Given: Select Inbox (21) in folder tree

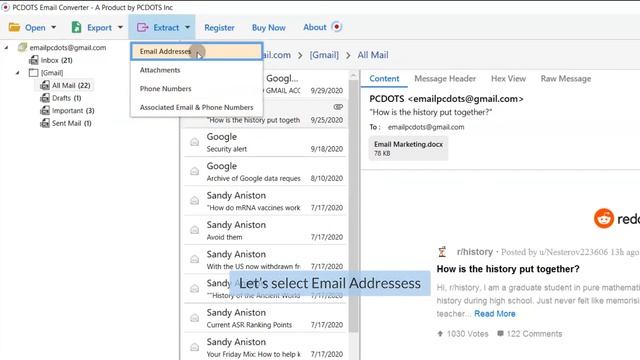Looking at the screenshot, I should pyautogui.click(x=56, y=60).
